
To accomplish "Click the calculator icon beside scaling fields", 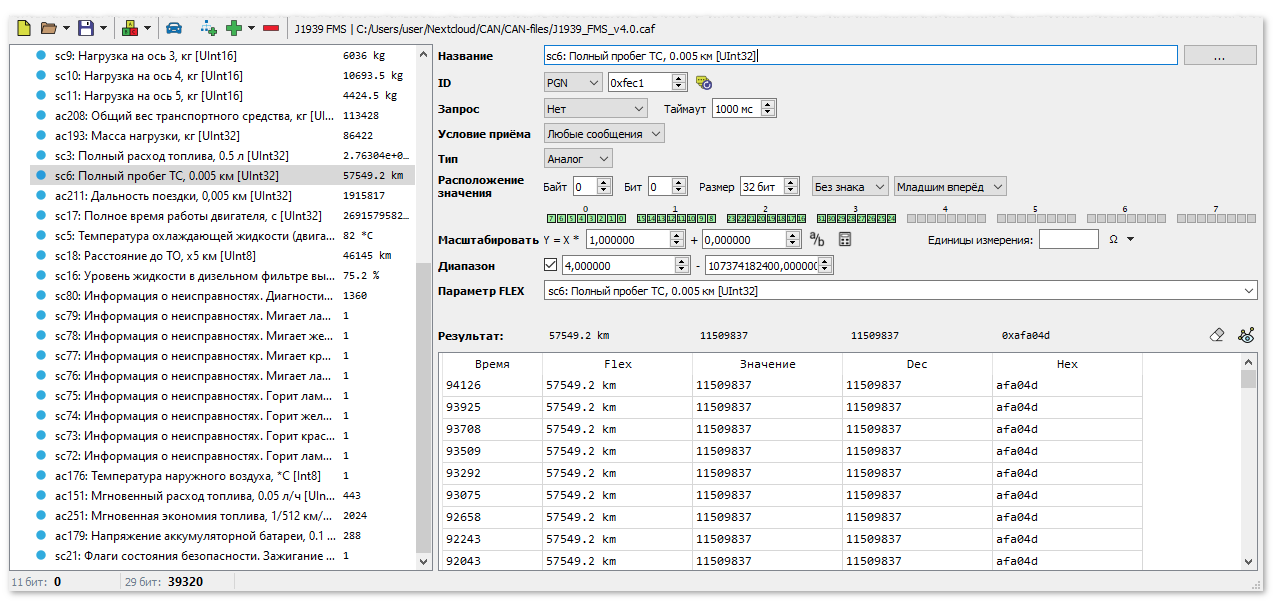I will pyautogui.click(x=845, y=239).
